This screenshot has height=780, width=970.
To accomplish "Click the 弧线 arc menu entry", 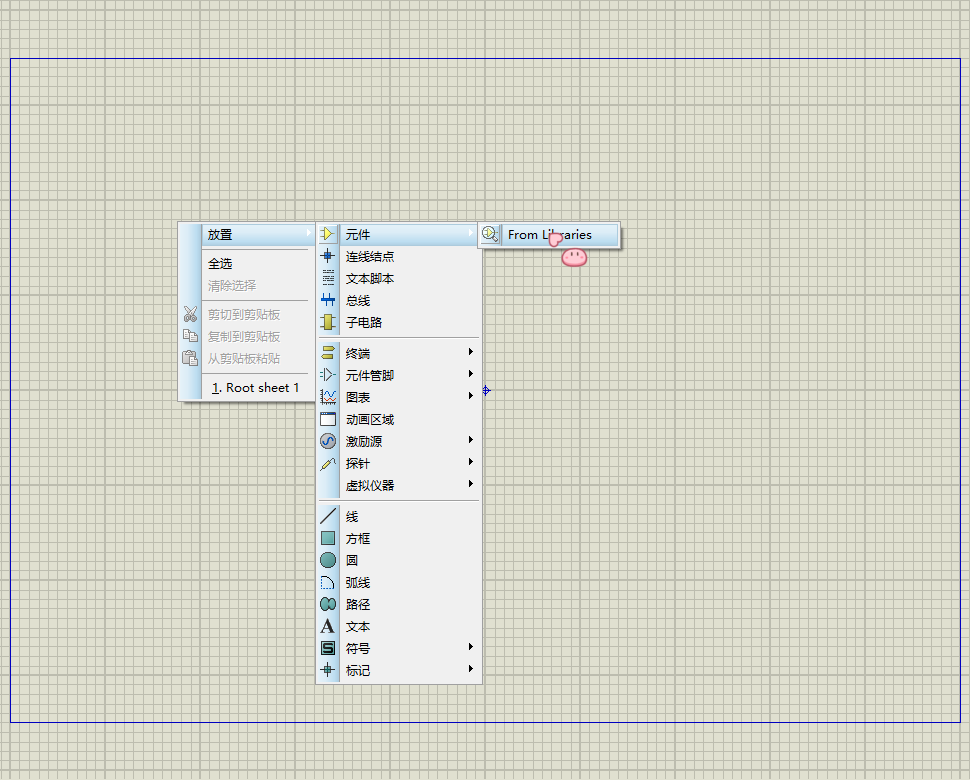I will (x=358, y=582).
